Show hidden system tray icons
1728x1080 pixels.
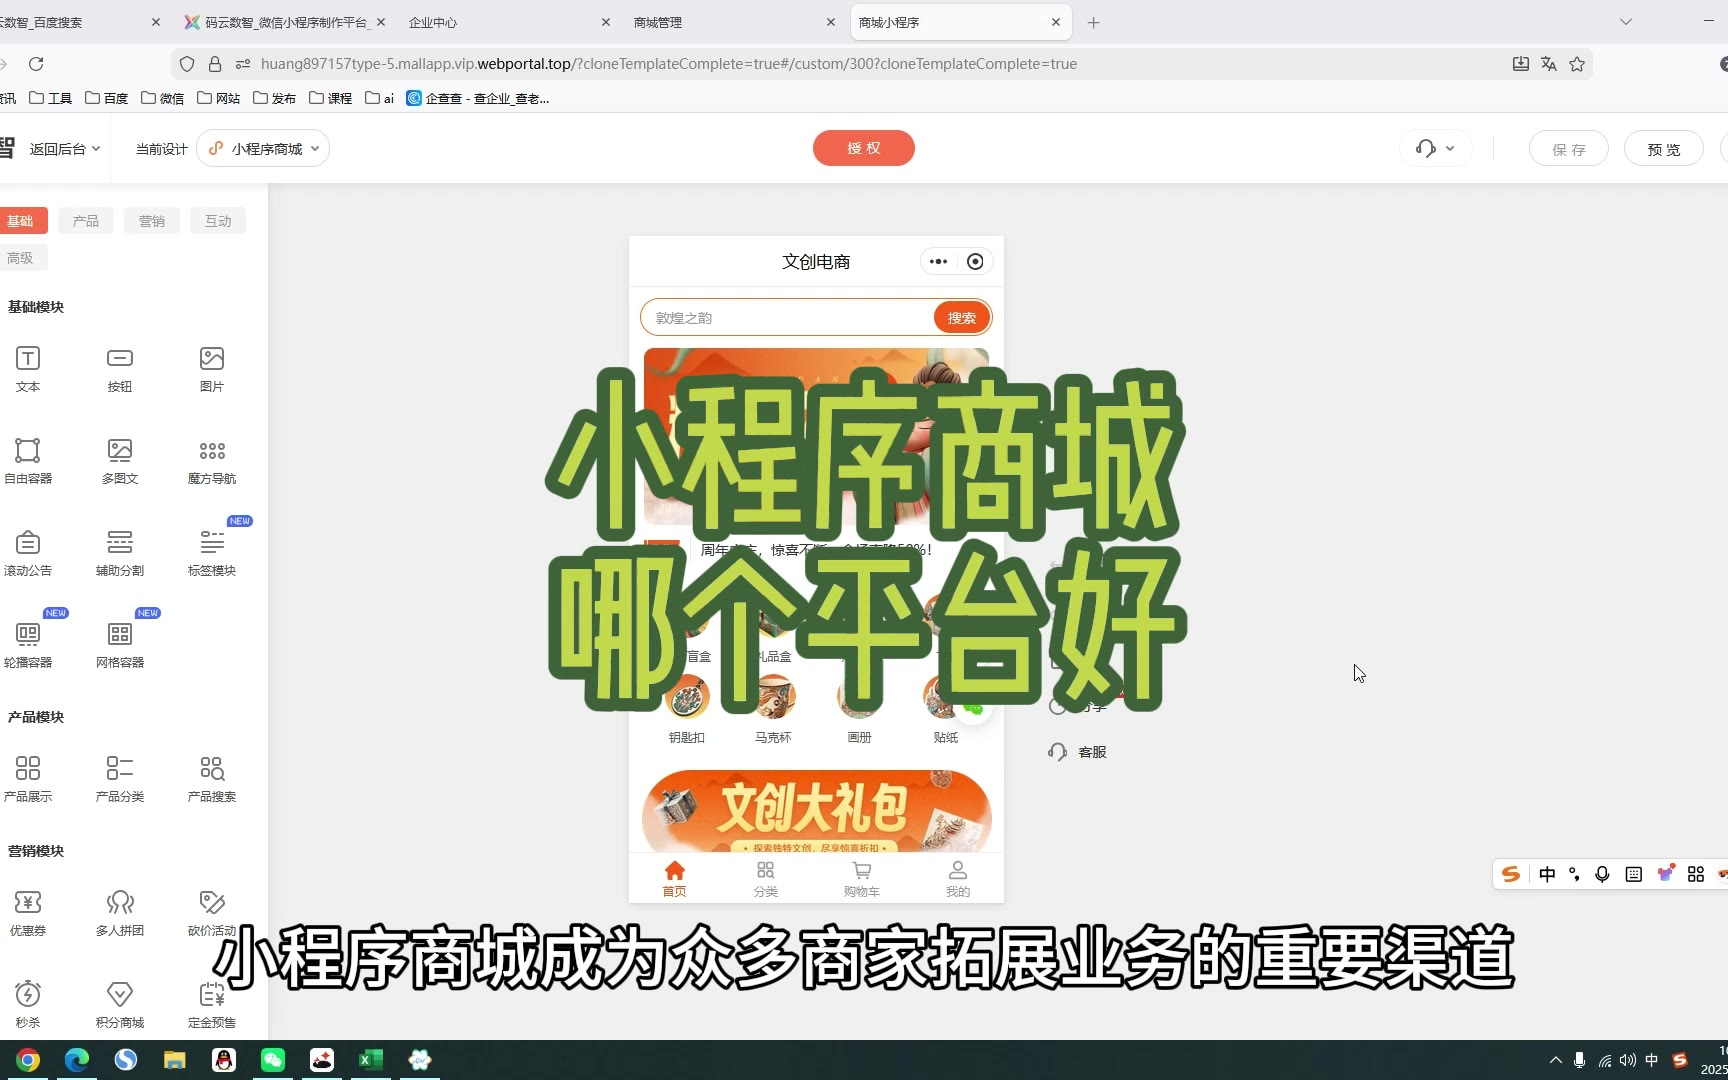tap(1555, 1060)
